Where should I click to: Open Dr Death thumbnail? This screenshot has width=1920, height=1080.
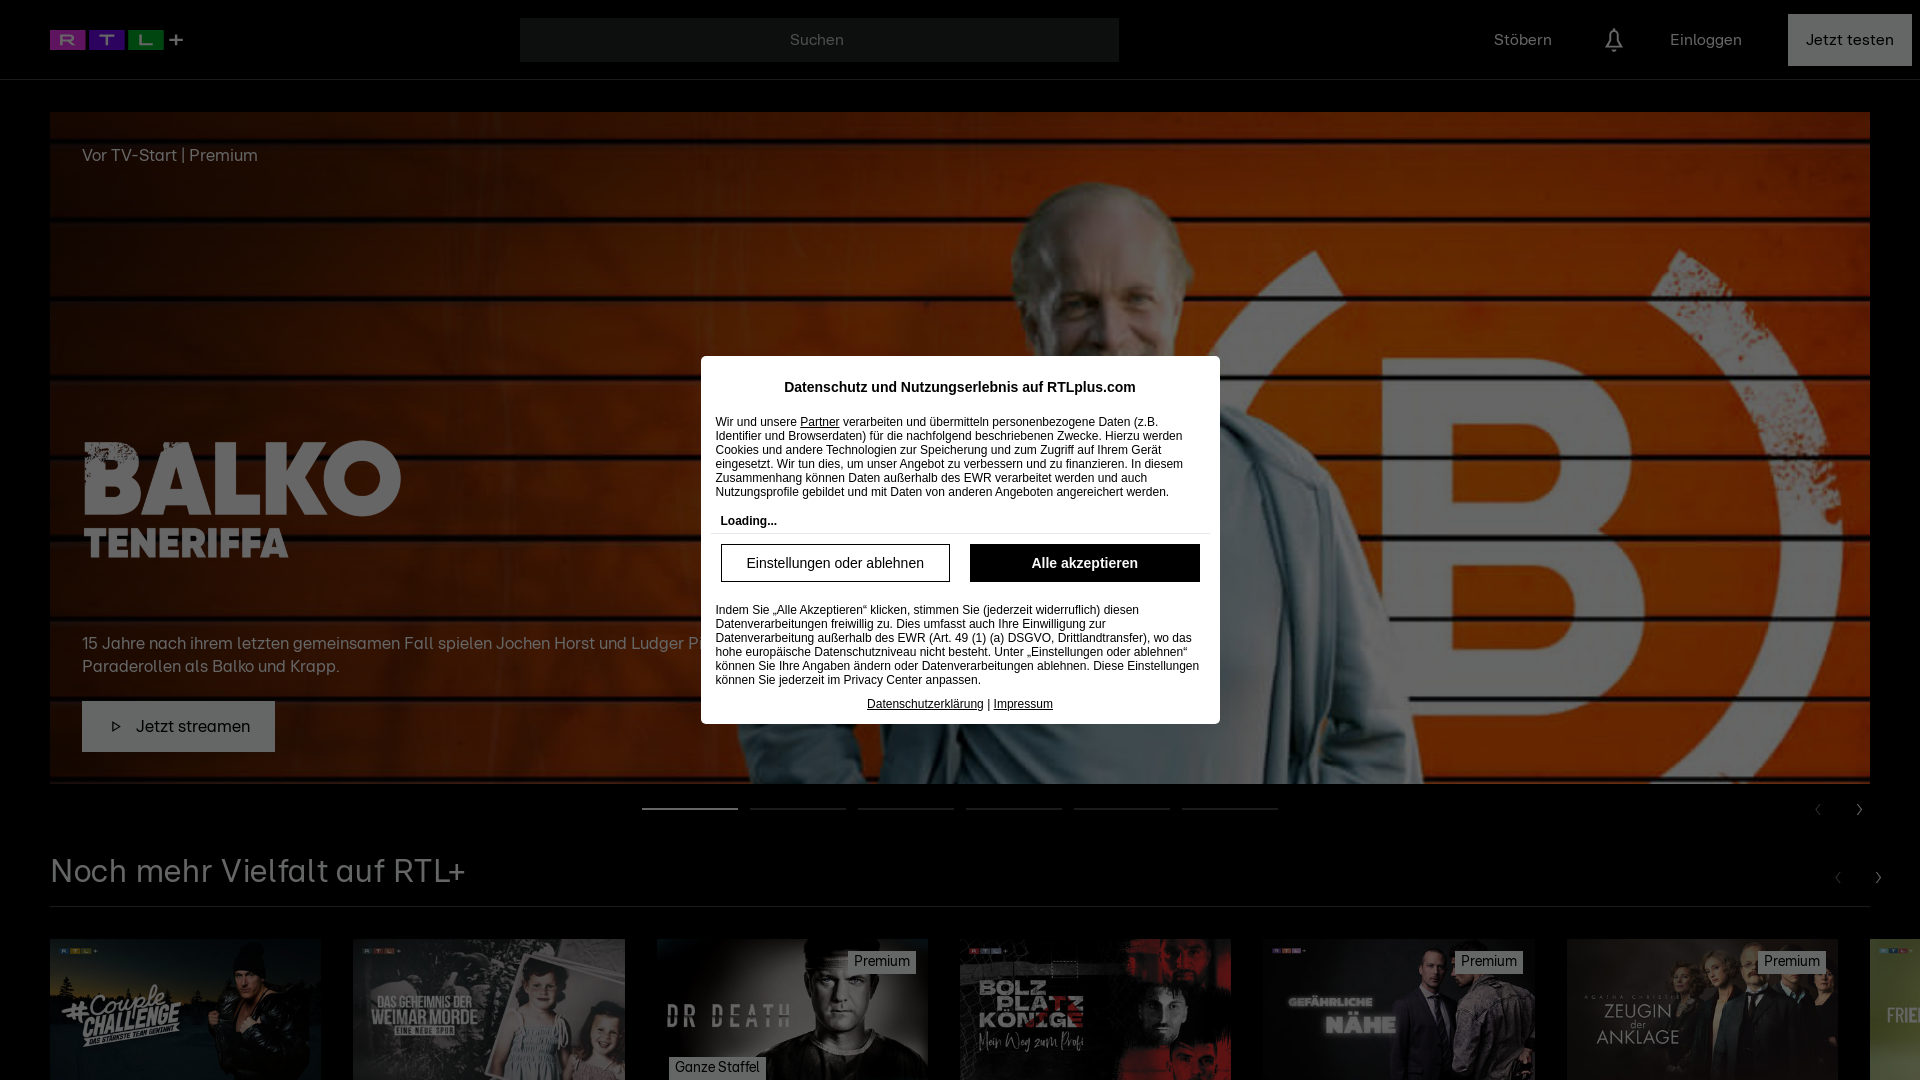(792, 1009)
